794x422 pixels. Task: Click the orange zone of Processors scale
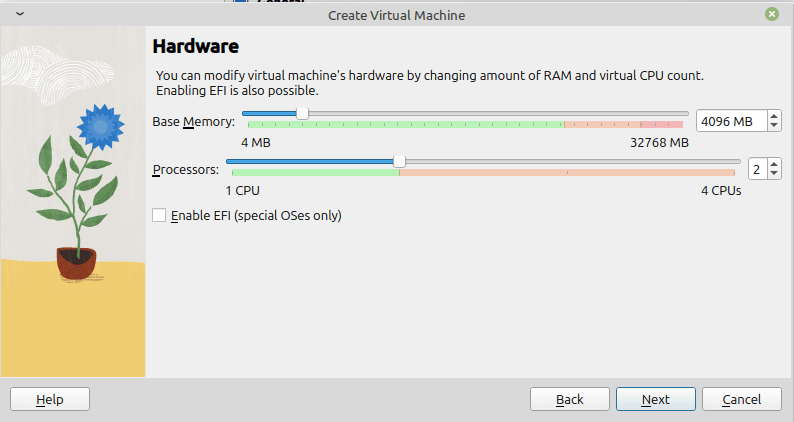click(x=567, y=173)
